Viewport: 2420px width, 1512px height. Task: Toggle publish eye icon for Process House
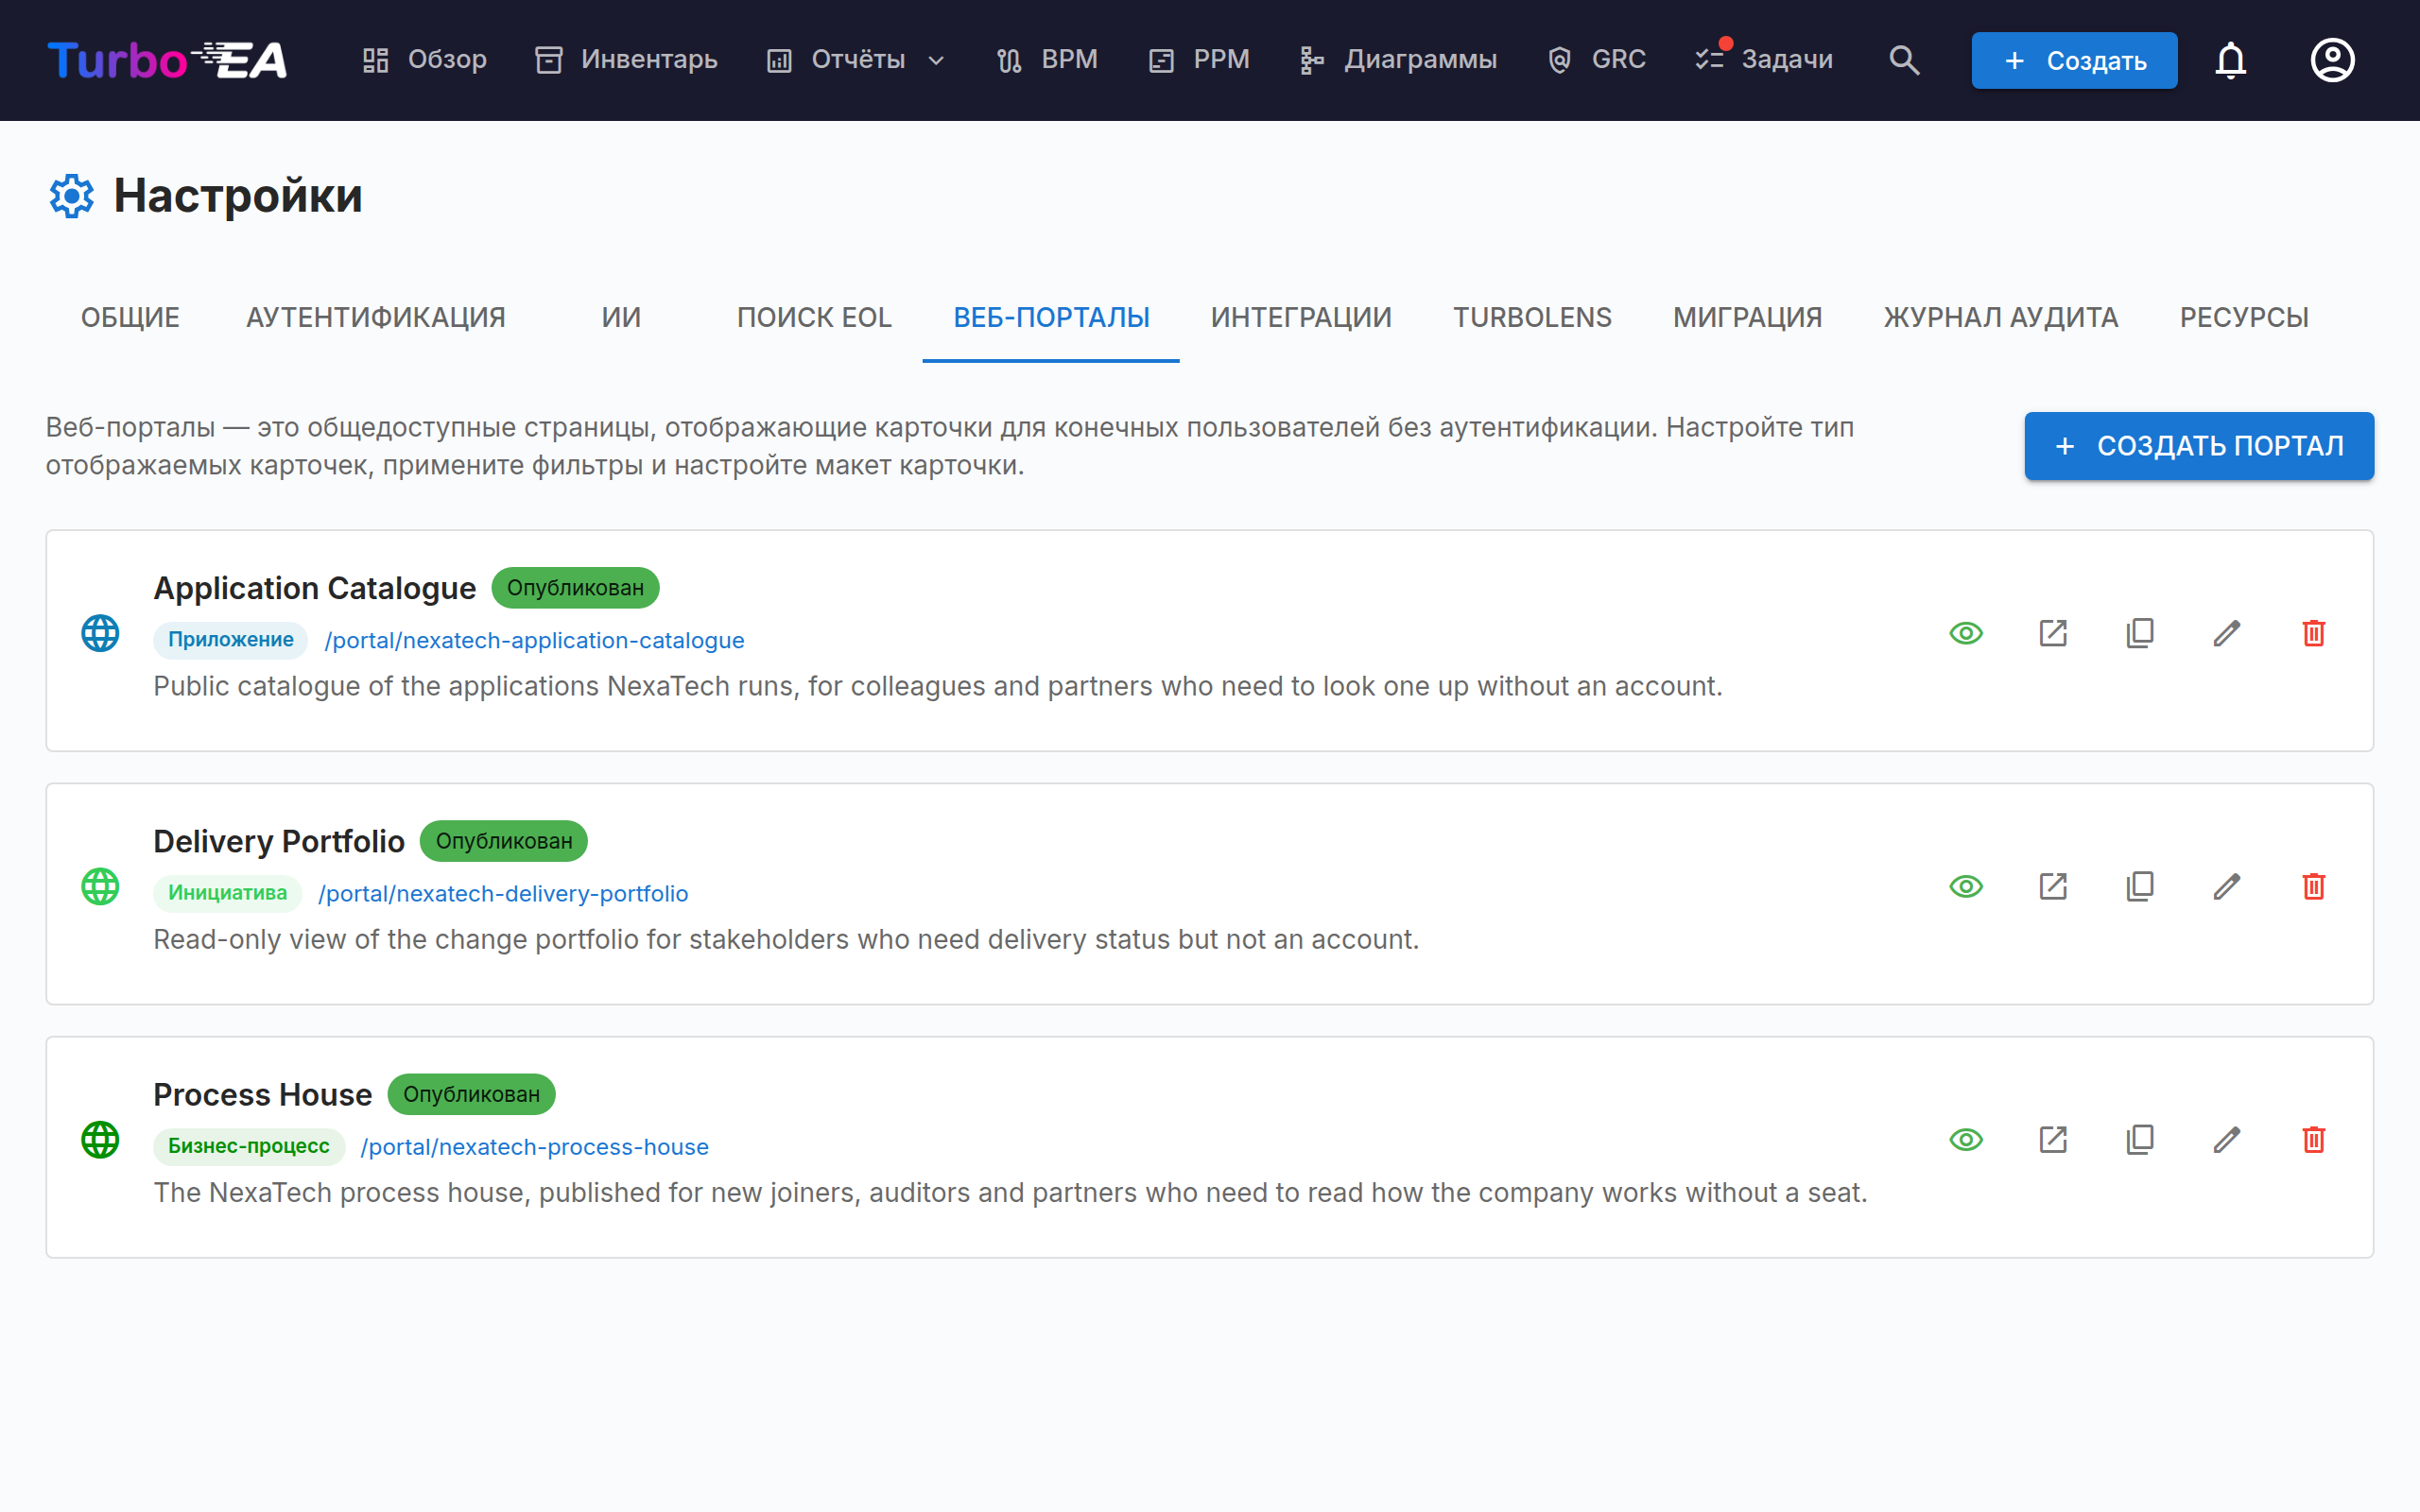[x=1965, y=1139]
